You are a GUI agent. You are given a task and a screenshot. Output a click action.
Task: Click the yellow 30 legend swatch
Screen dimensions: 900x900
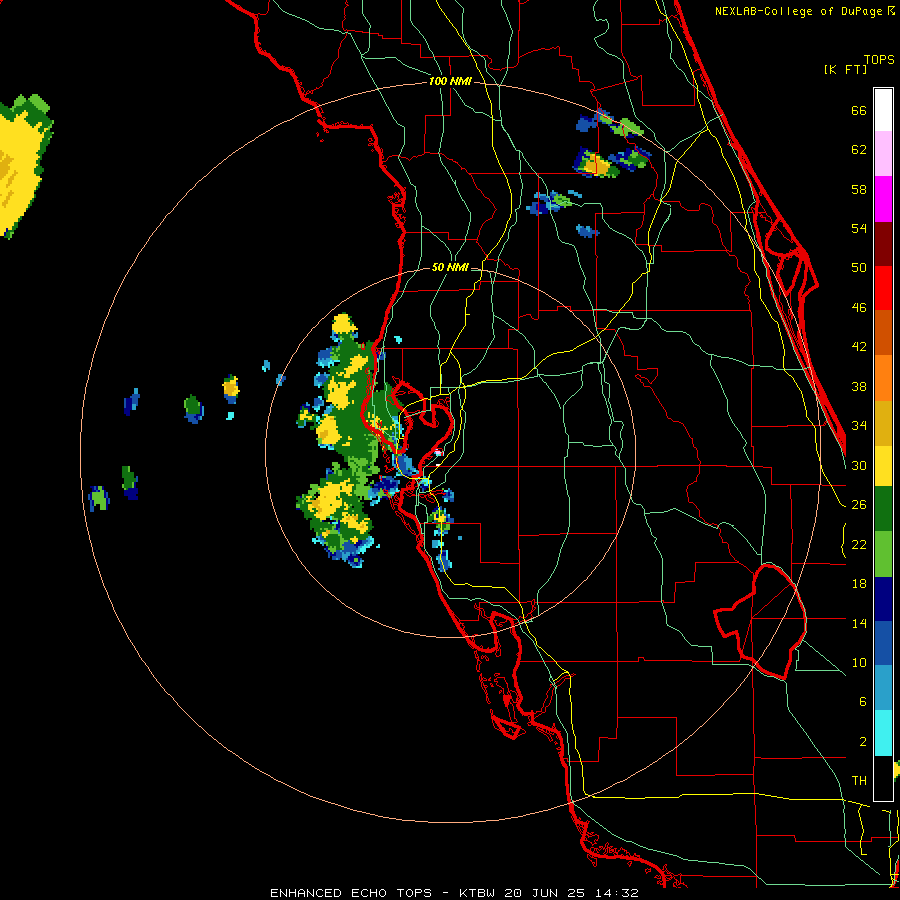(883, 465)
